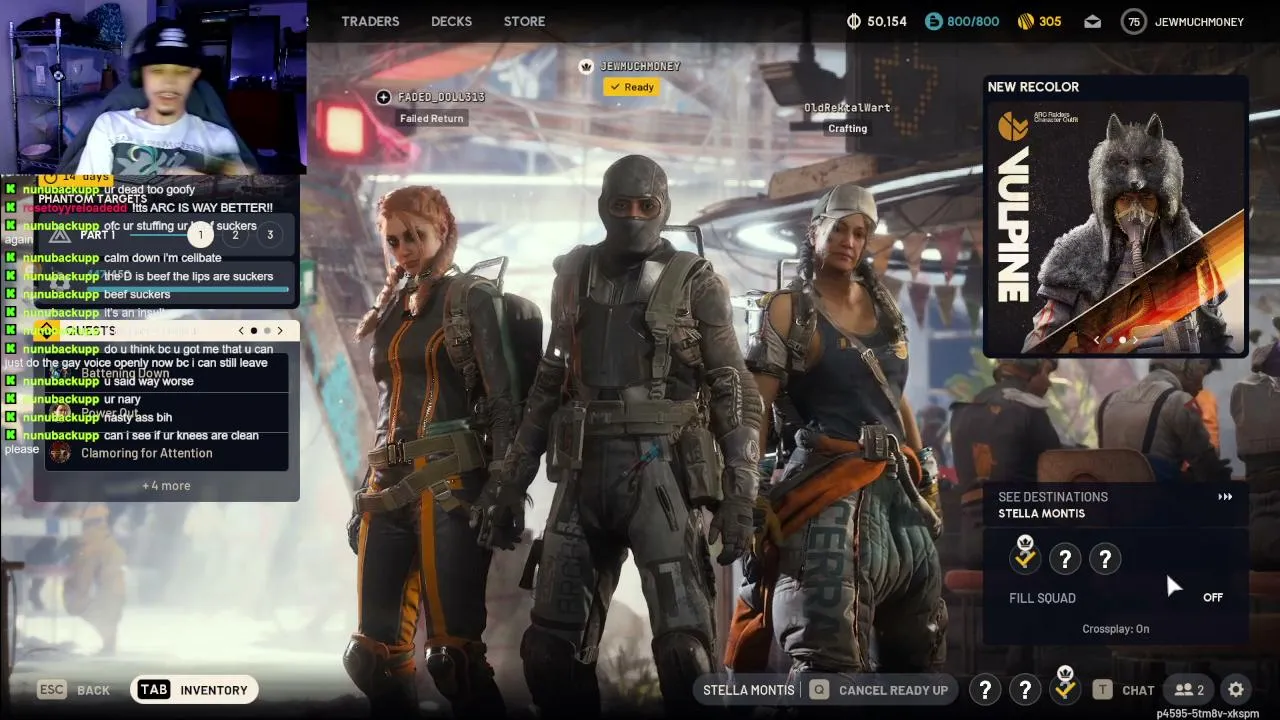Toggle Fill Squad off switch

(x=1213, y=598)
